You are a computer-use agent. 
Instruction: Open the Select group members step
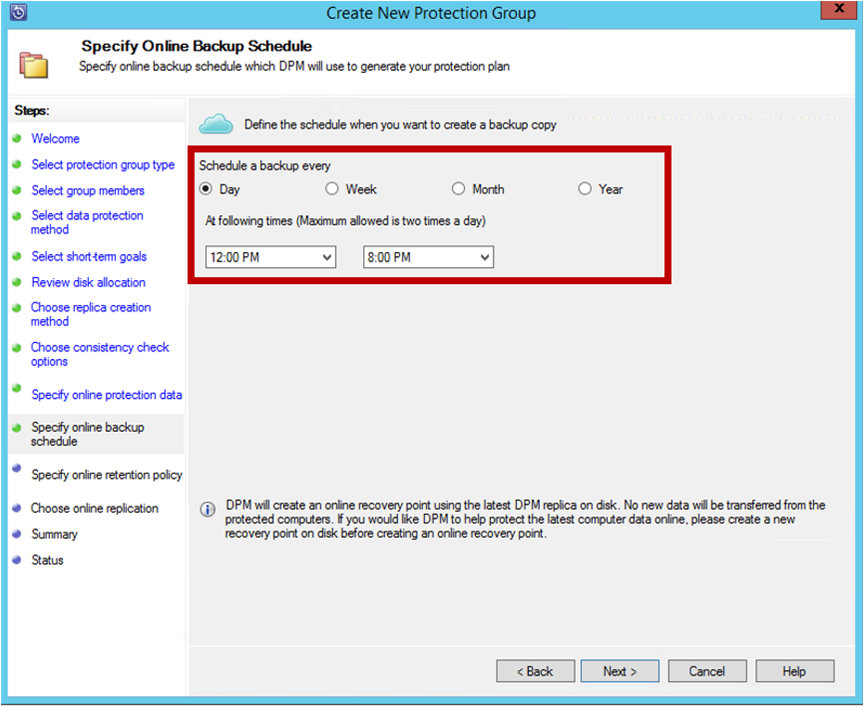pos(88,190)
